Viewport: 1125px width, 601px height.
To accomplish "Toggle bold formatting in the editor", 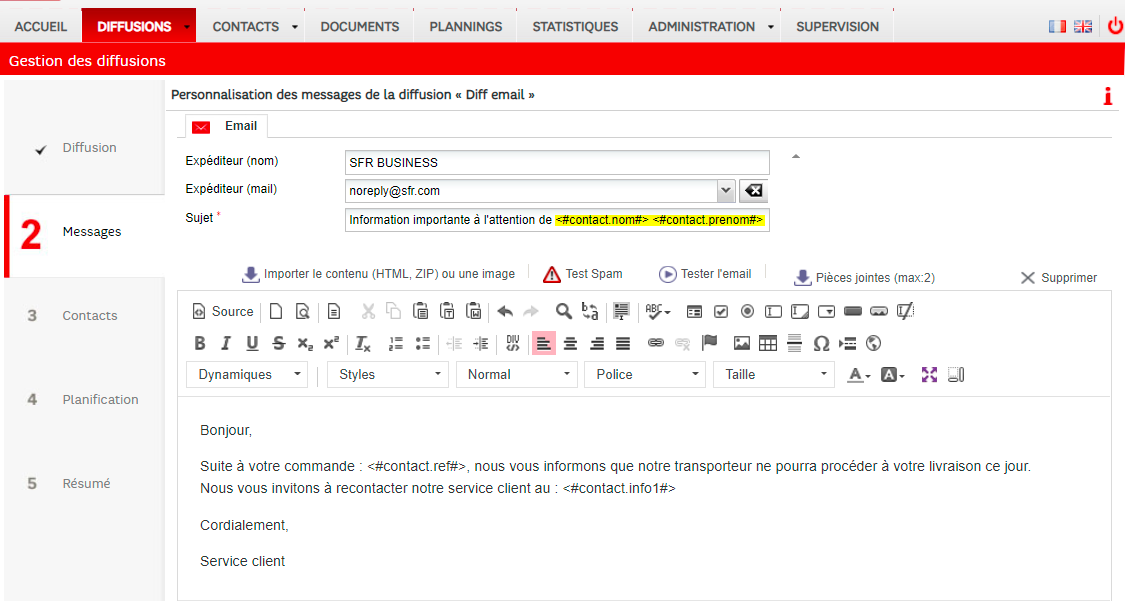I will [200, 343].
